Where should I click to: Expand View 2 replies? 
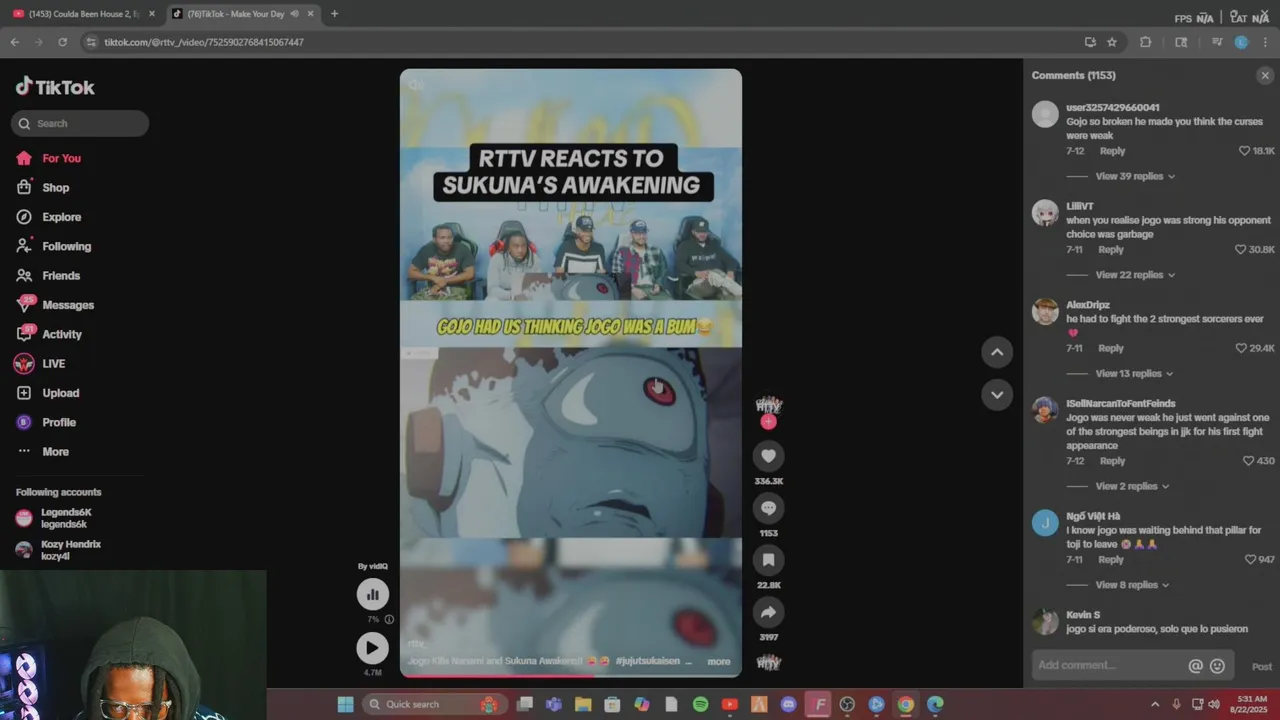pyautogui.click(x=1132, y=486)
